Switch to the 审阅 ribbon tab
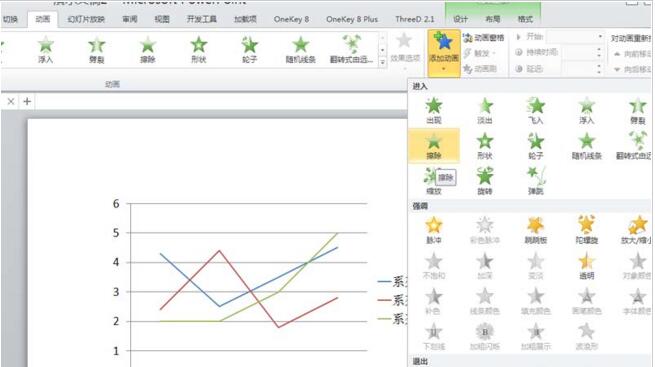Image resolution: width=655 pixels, height=367 pixels. click(x=130, y=19)
